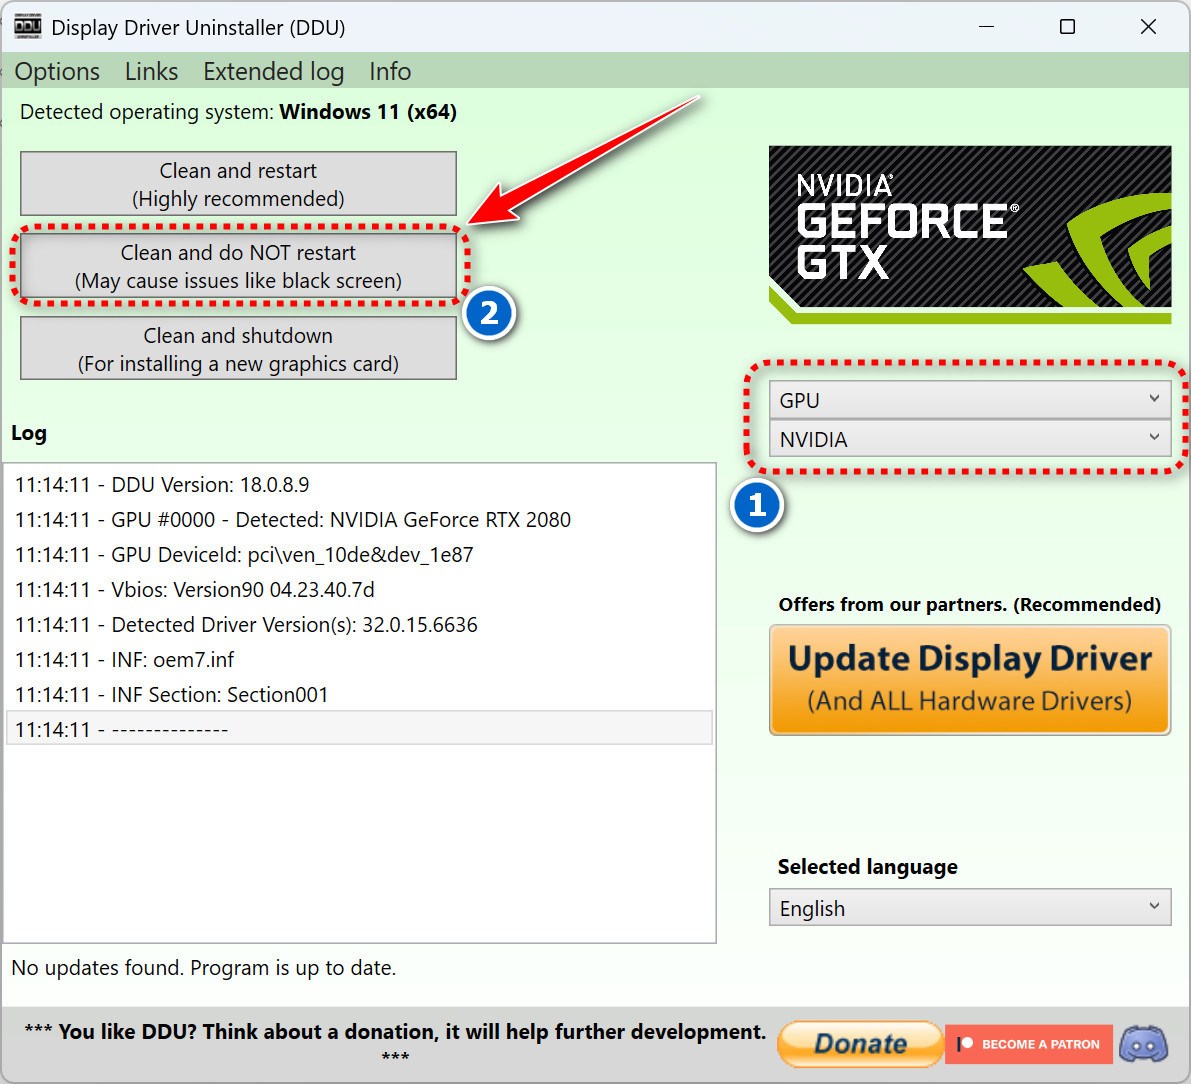This screenshot has width=1191, height=1084.
Task: Minimize the DDU window
Action: (986, 27)
